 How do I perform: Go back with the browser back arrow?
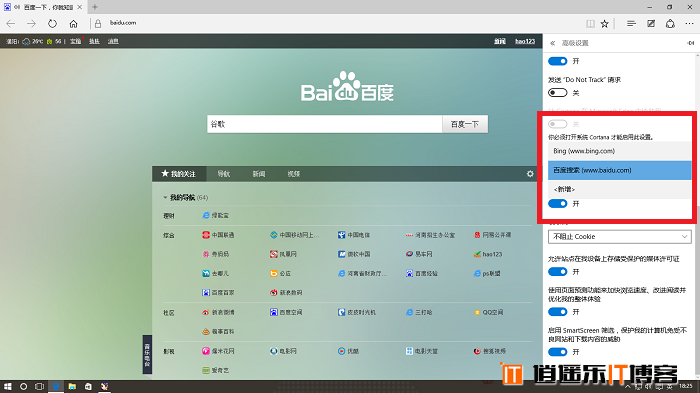11,24
